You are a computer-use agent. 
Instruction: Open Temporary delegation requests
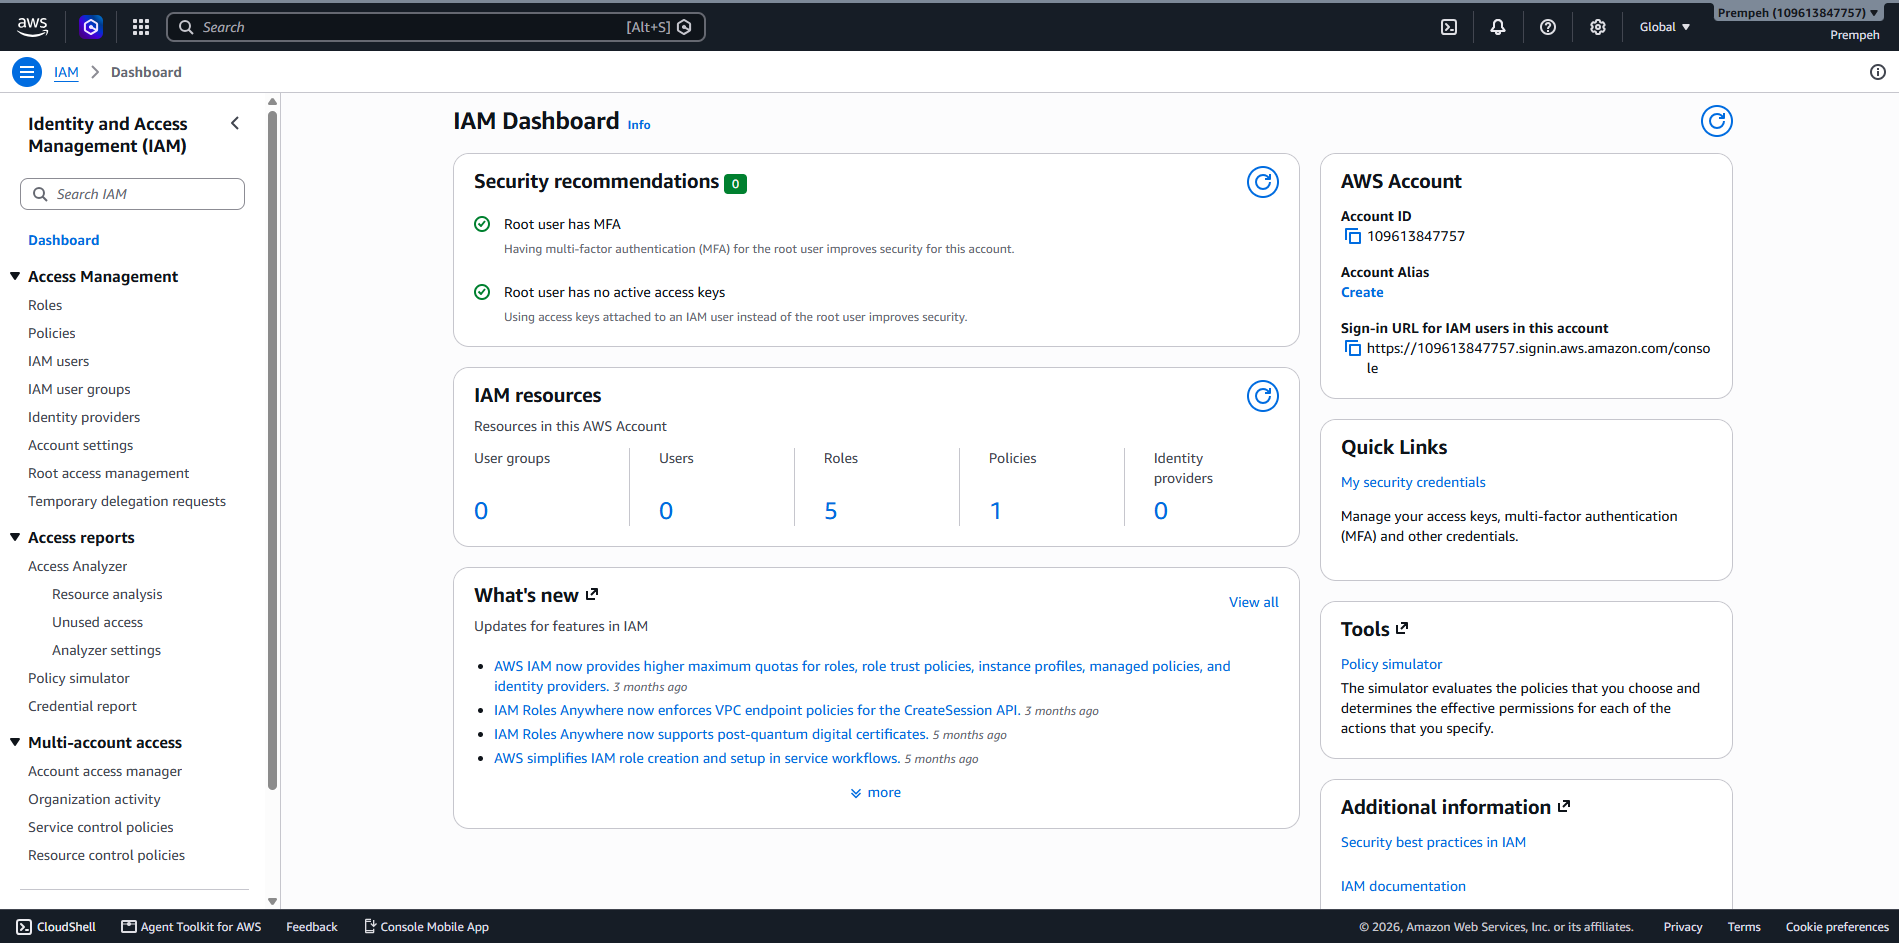[x=127, y=501]
